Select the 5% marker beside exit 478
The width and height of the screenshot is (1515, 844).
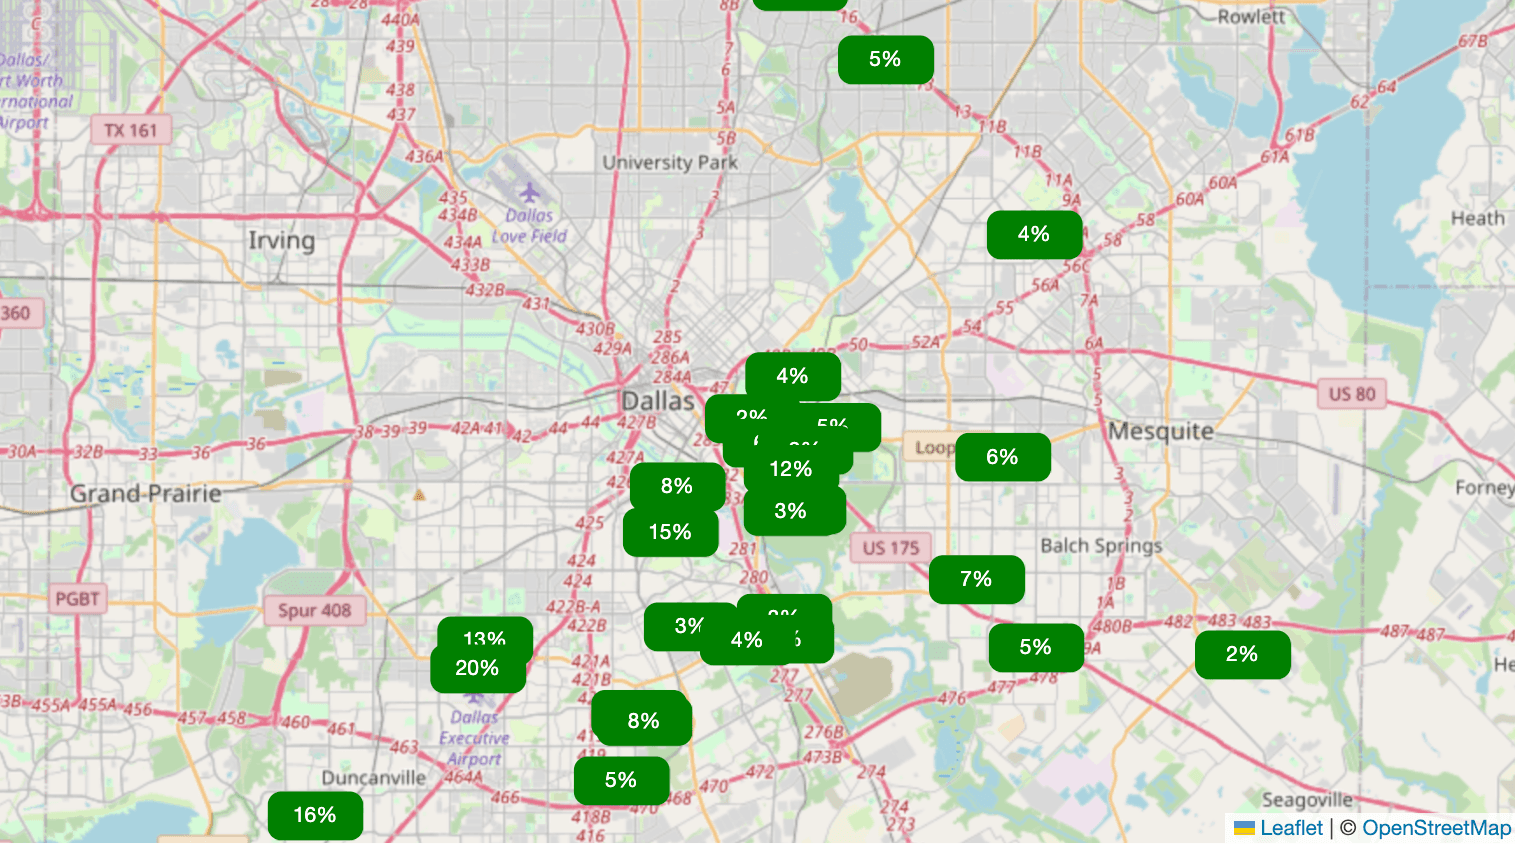[x=1036, y=647]
